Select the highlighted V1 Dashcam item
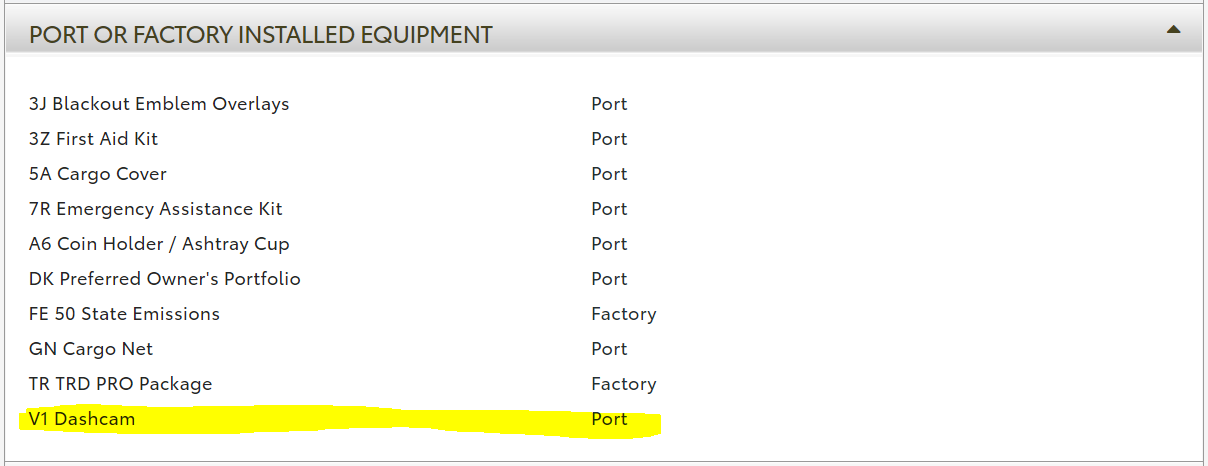Image resolution: width=1208 pixels, height=466 pixels. click(x=82, y=419)
